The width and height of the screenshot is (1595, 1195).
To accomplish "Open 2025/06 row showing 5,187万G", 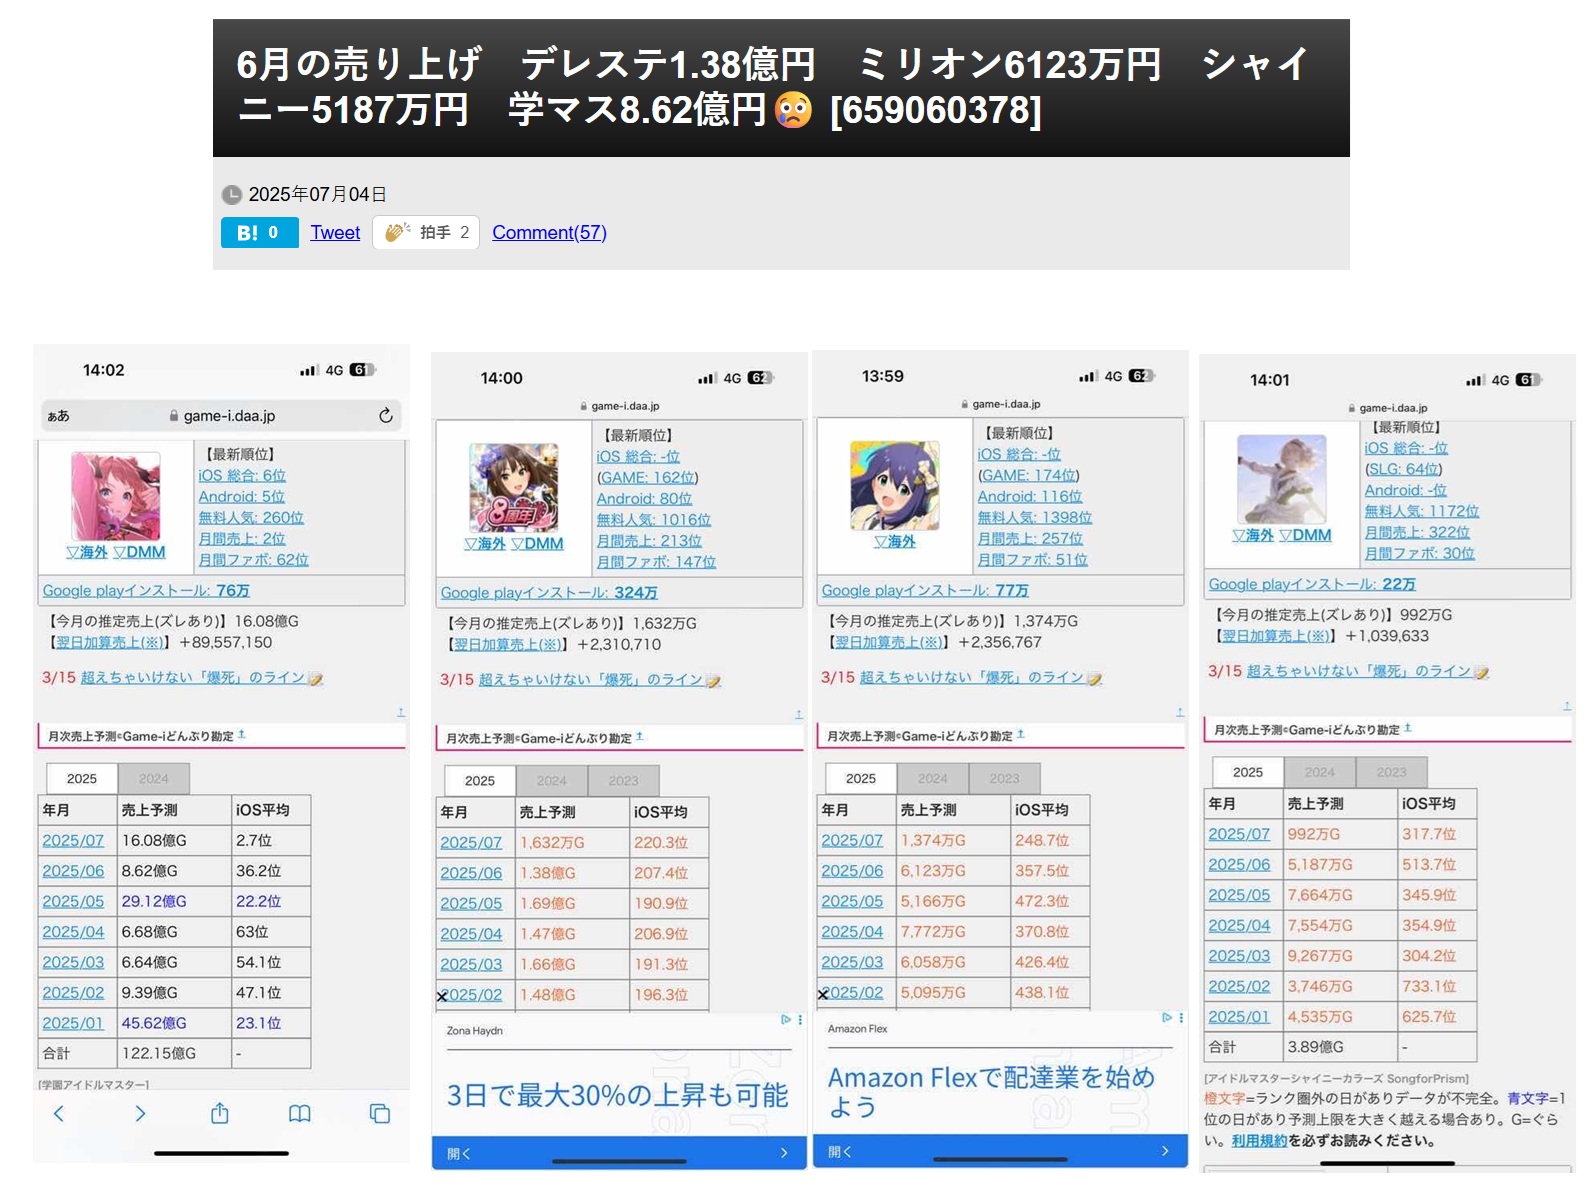I will coord(1239,864).
